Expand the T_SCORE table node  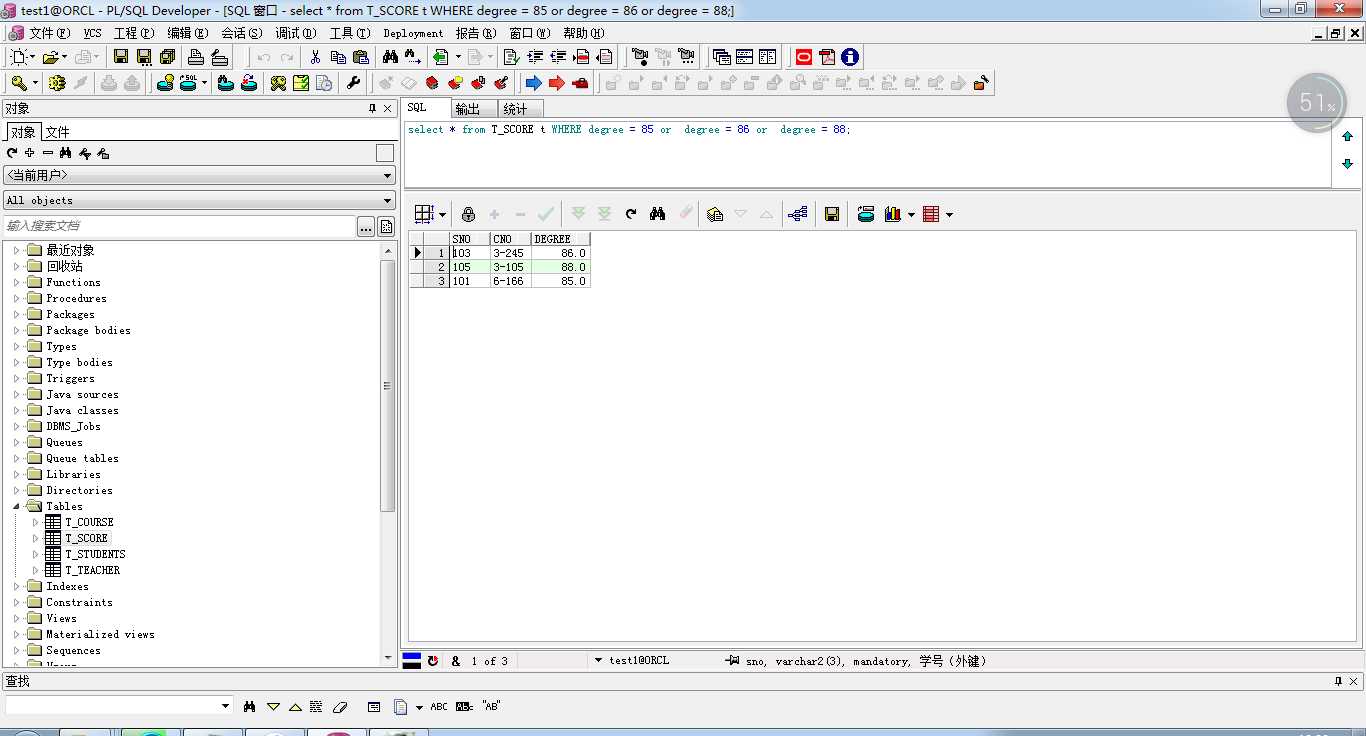[x=36, y=538]
